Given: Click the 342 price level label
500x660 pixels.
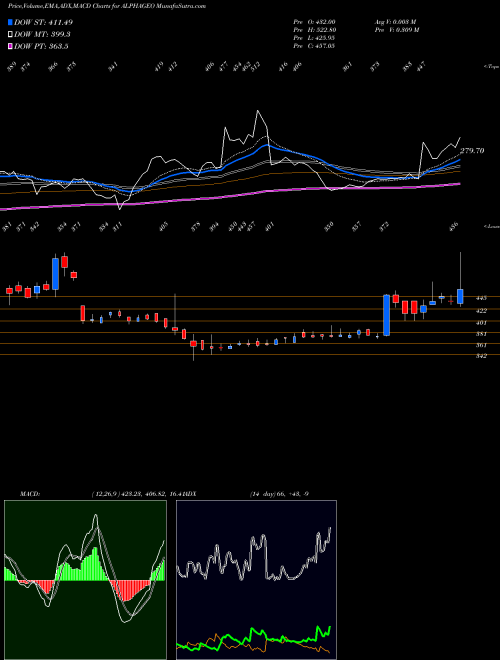Looking at the screenshot, I should click(x=481, y=356).
